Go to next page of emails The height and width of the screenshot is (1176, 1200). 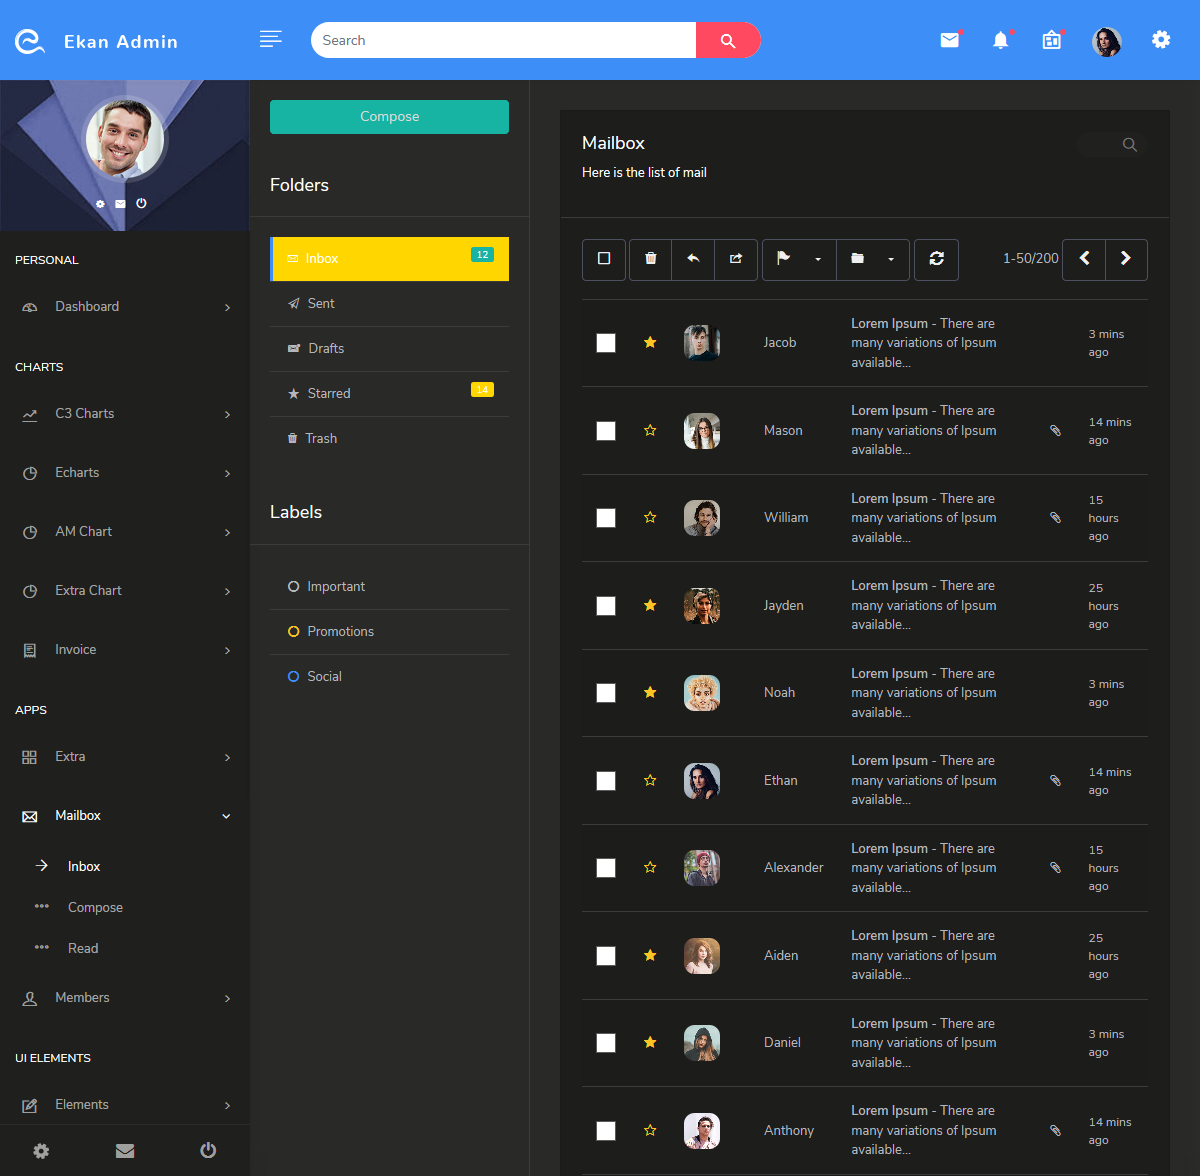(1126, 259)
